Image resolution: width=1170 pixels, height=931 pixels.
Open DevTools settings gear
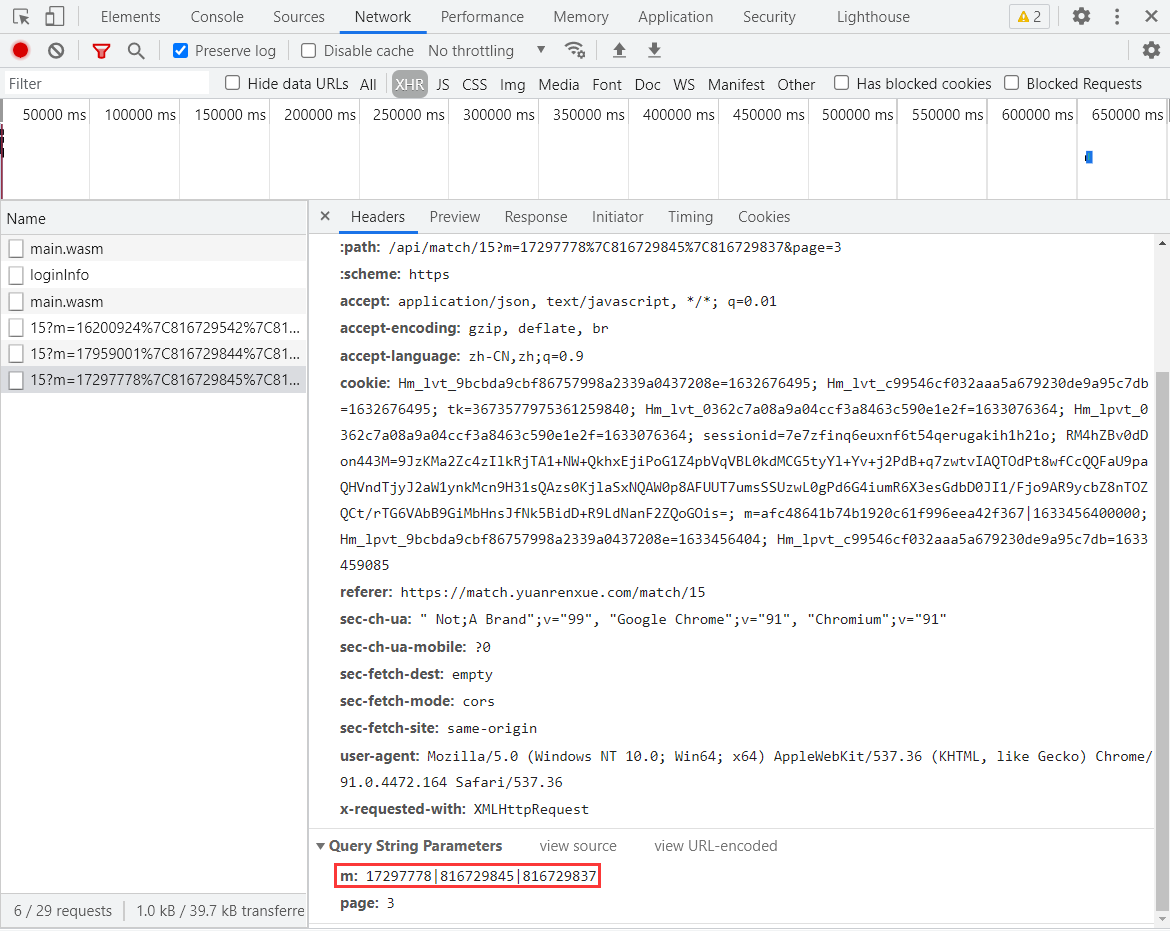pyautogui.click(x=1081, y=16)
